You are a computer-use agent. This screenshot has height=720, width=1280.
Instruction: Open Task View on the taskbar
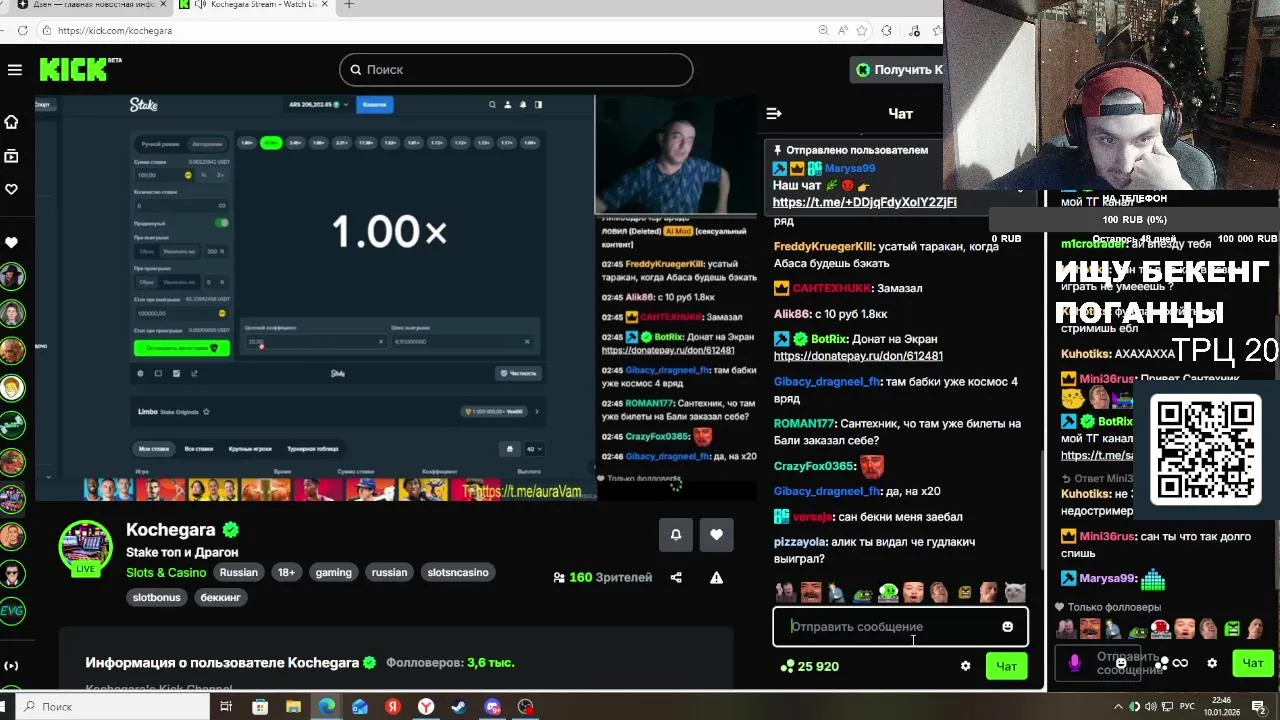[226, 707]
